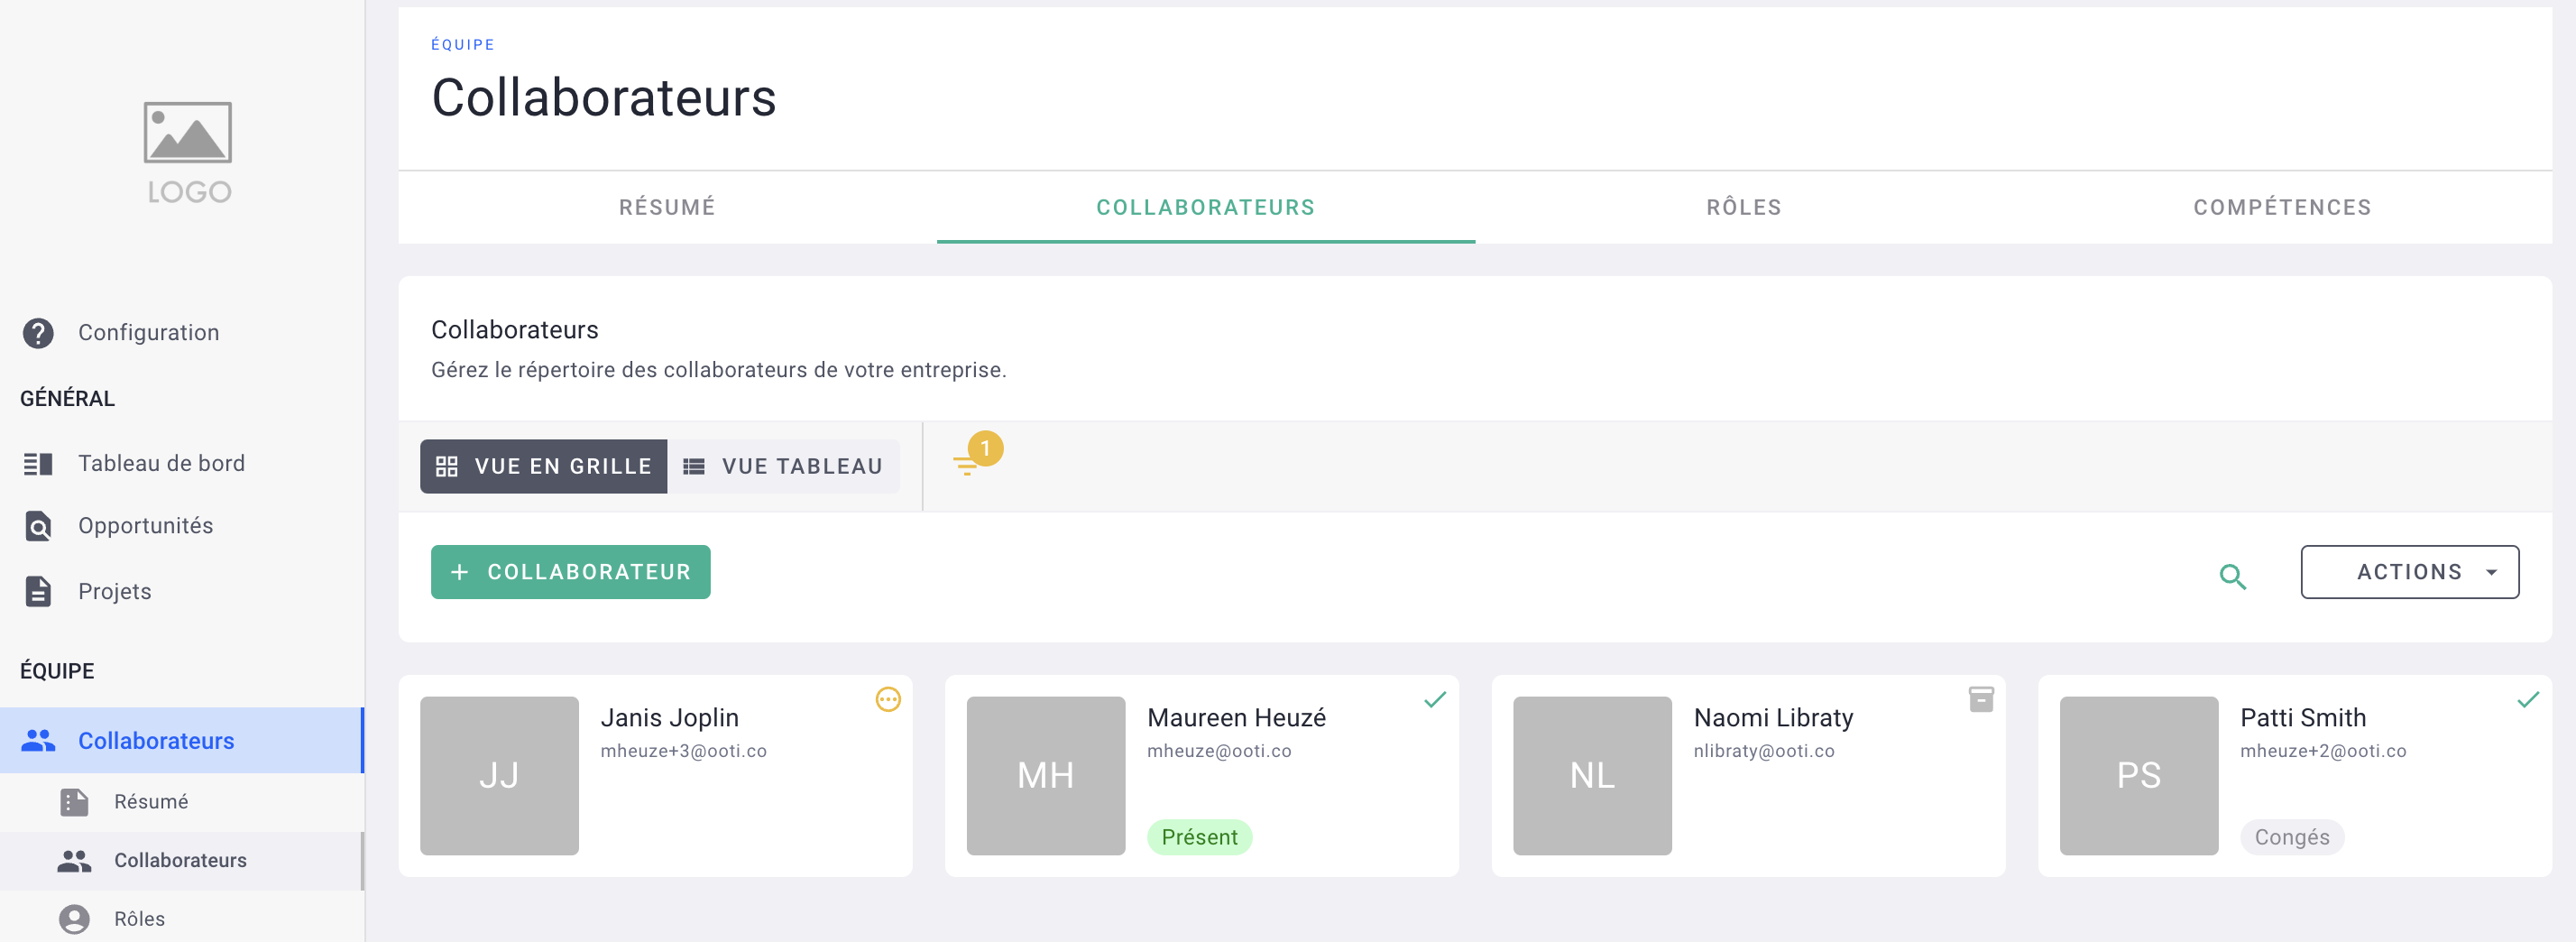Click Naomi Libraty's archive box icon
Viewport: 2576px width, 942px height.
[1981, 699]
